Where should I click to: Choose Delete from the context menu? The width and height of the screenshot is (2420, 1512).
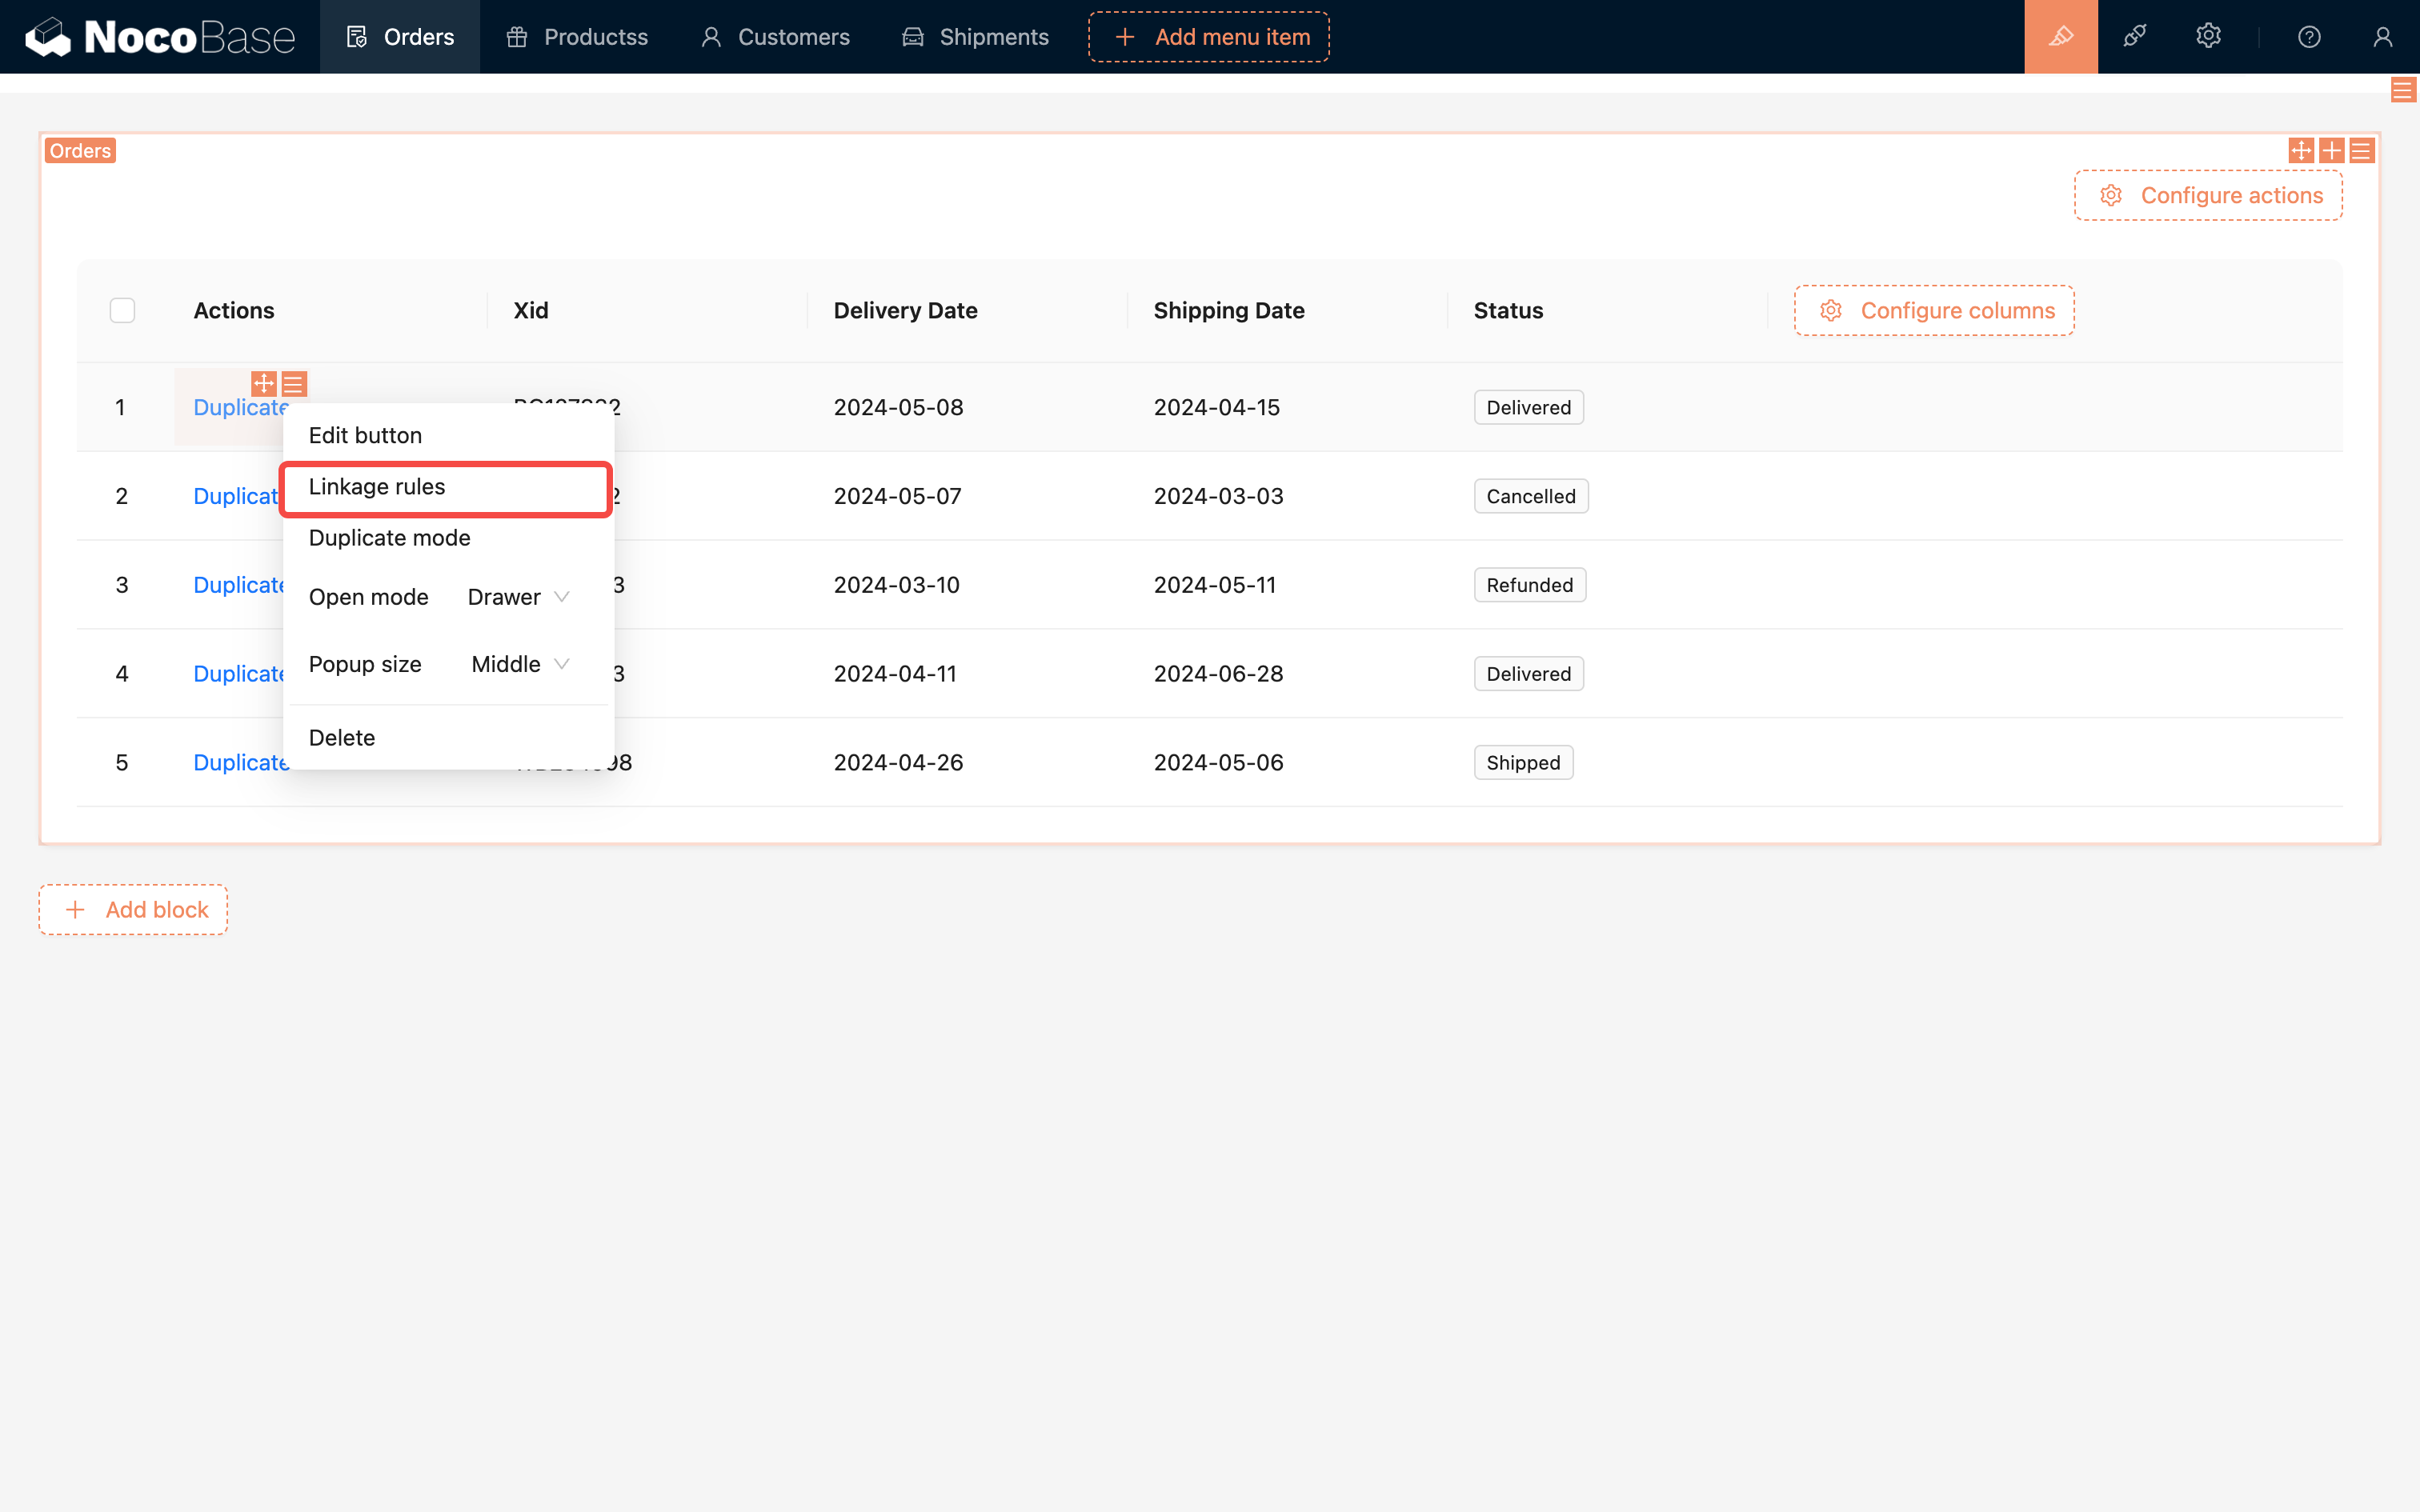point(342,738)
